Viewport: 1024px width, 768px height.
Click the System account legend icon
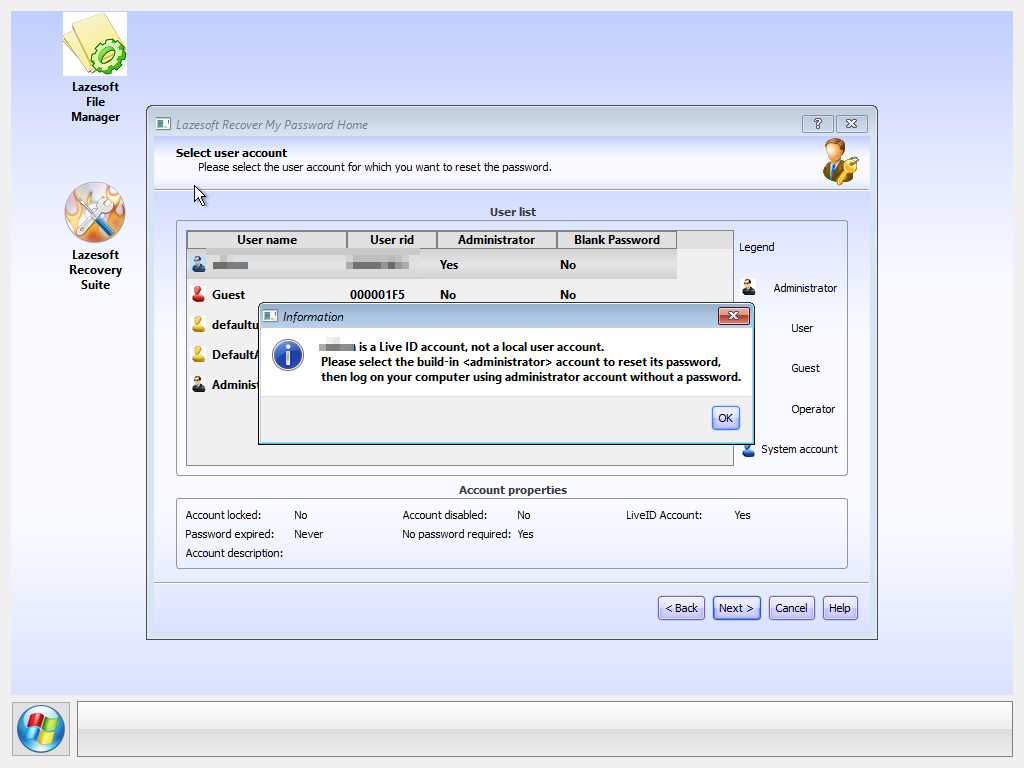748,450
